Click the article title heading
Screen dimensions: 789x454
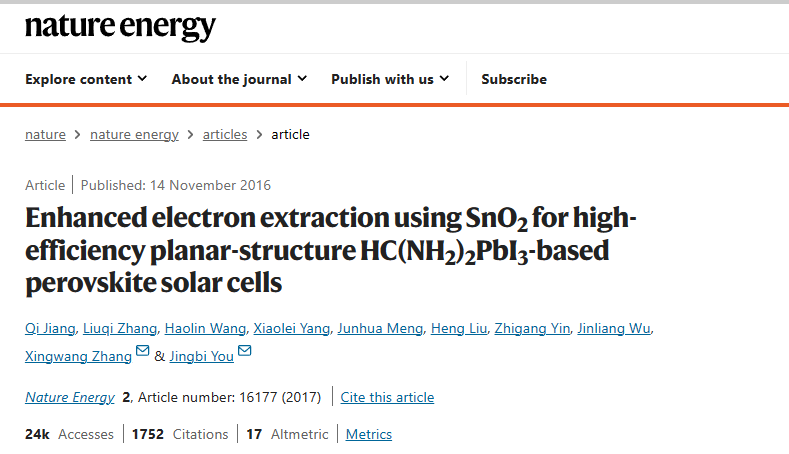tap(317, 250)
